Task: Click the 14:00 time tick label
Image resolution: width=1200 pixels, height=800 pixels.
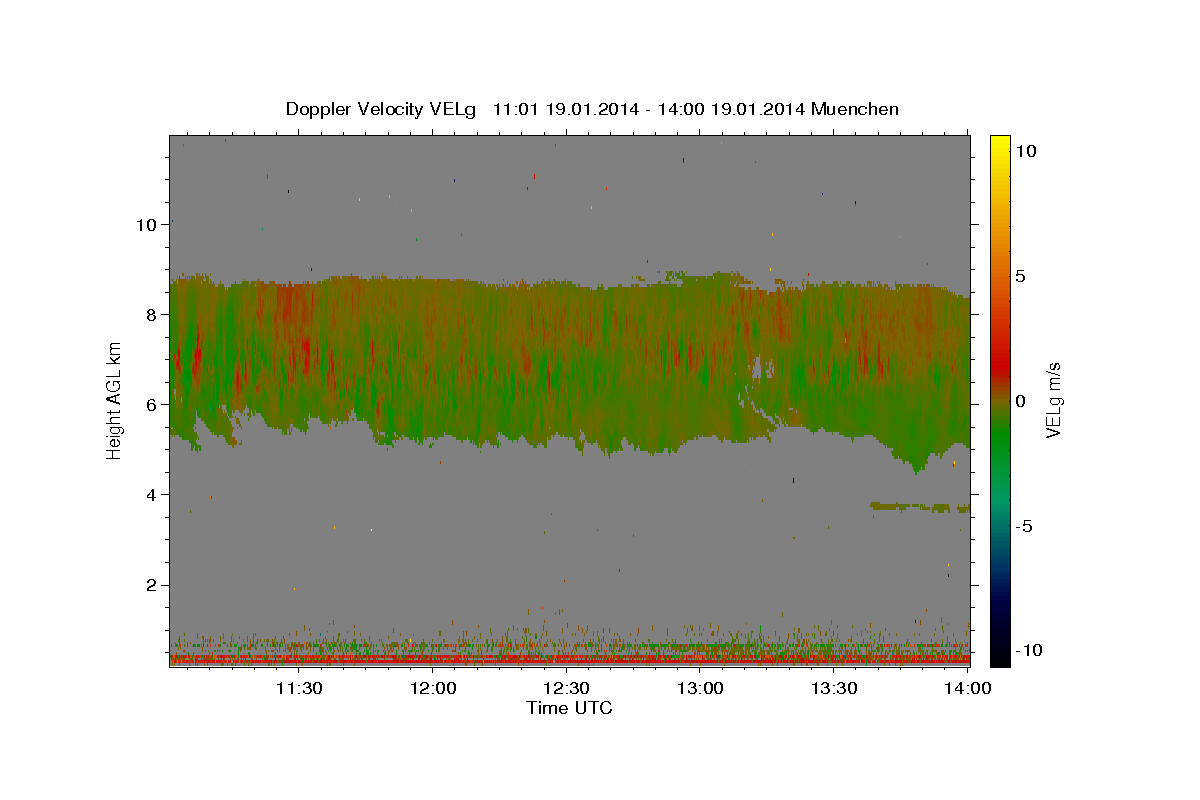Action: tap(969, 688)
